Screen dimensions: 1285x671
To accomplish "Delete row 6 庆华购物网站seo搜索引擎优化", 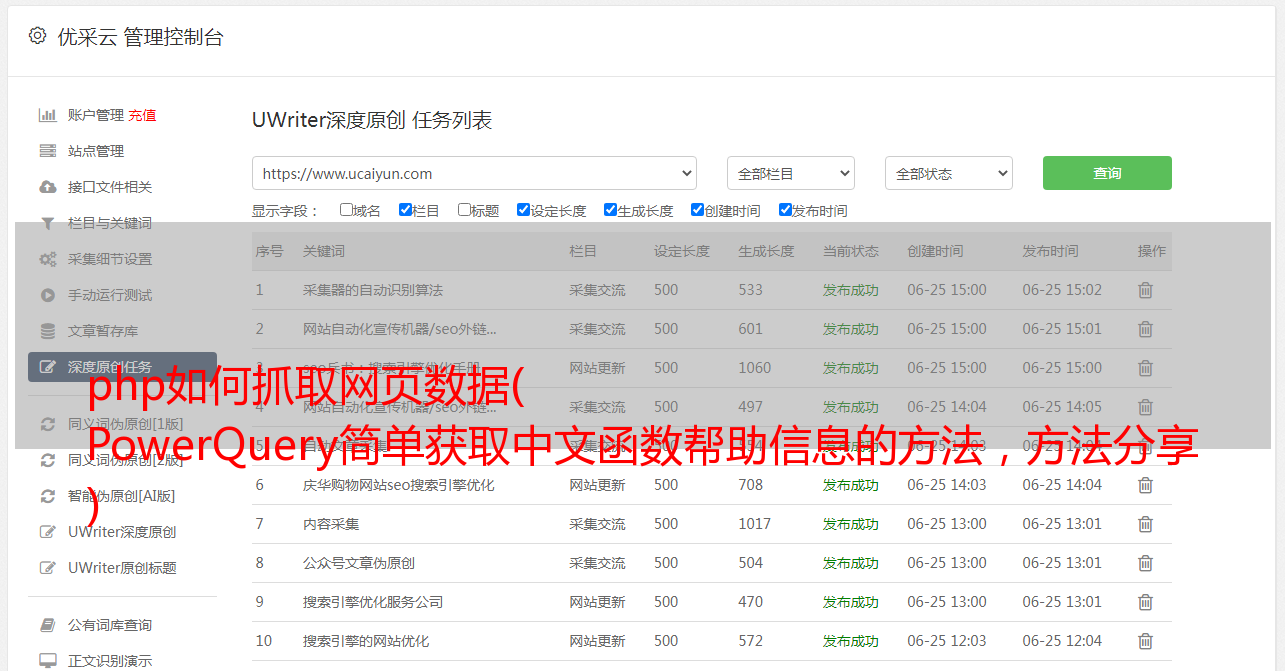I will click(x=1146, y=485).
